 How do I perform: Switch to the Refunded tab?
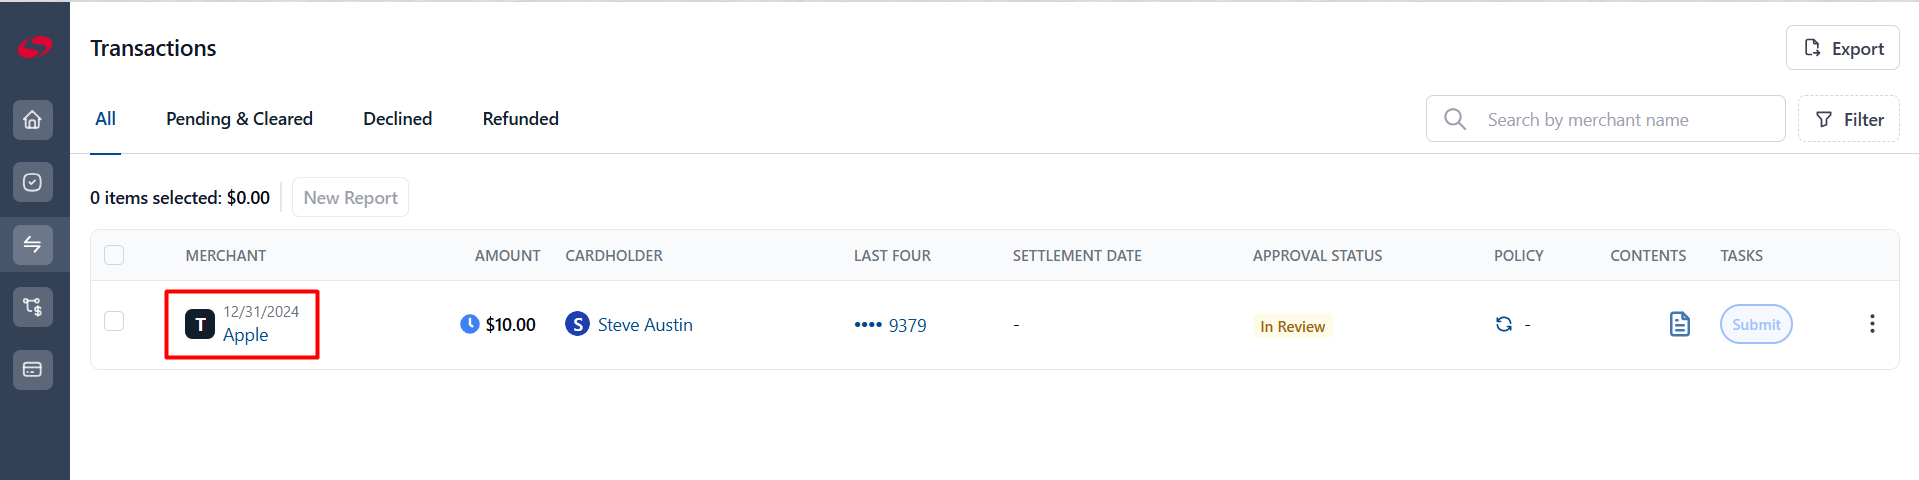(x=520, y=119)
